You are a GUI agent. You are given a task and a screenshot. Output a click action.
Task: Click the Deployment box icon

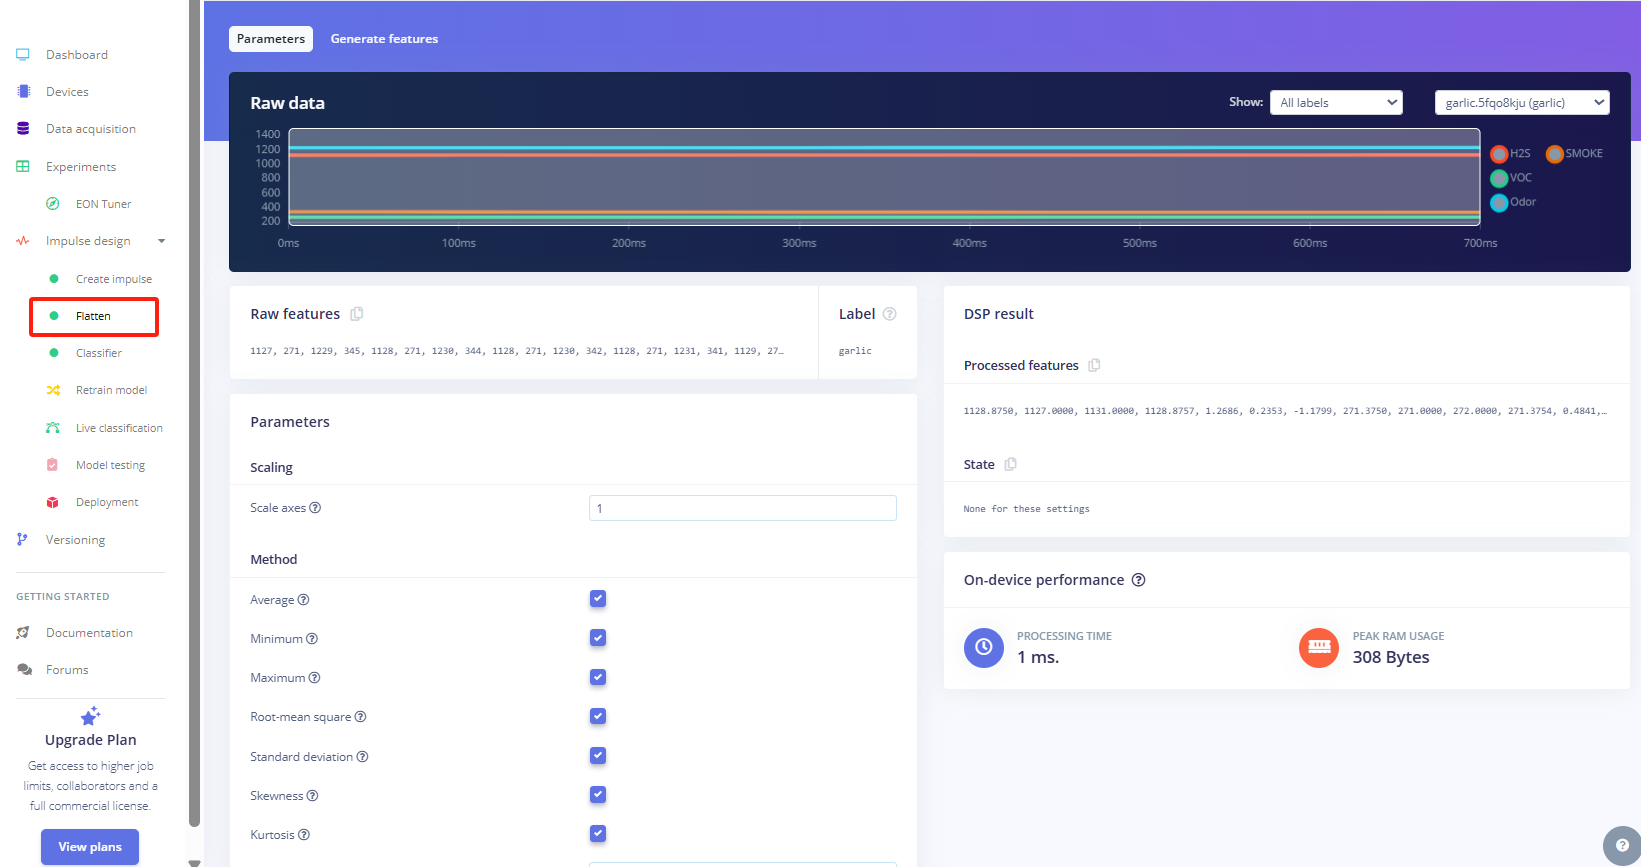point(53,502)
